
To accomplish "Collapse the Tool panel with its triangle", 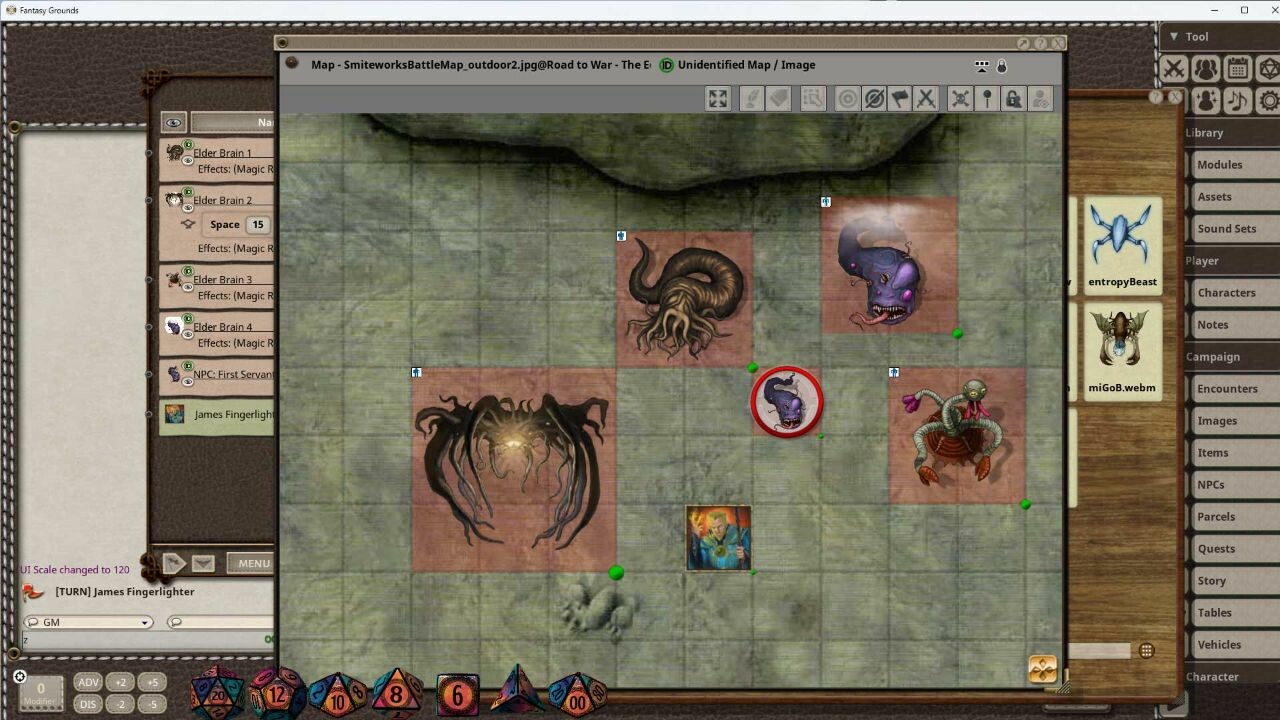I will point(1174,36).
